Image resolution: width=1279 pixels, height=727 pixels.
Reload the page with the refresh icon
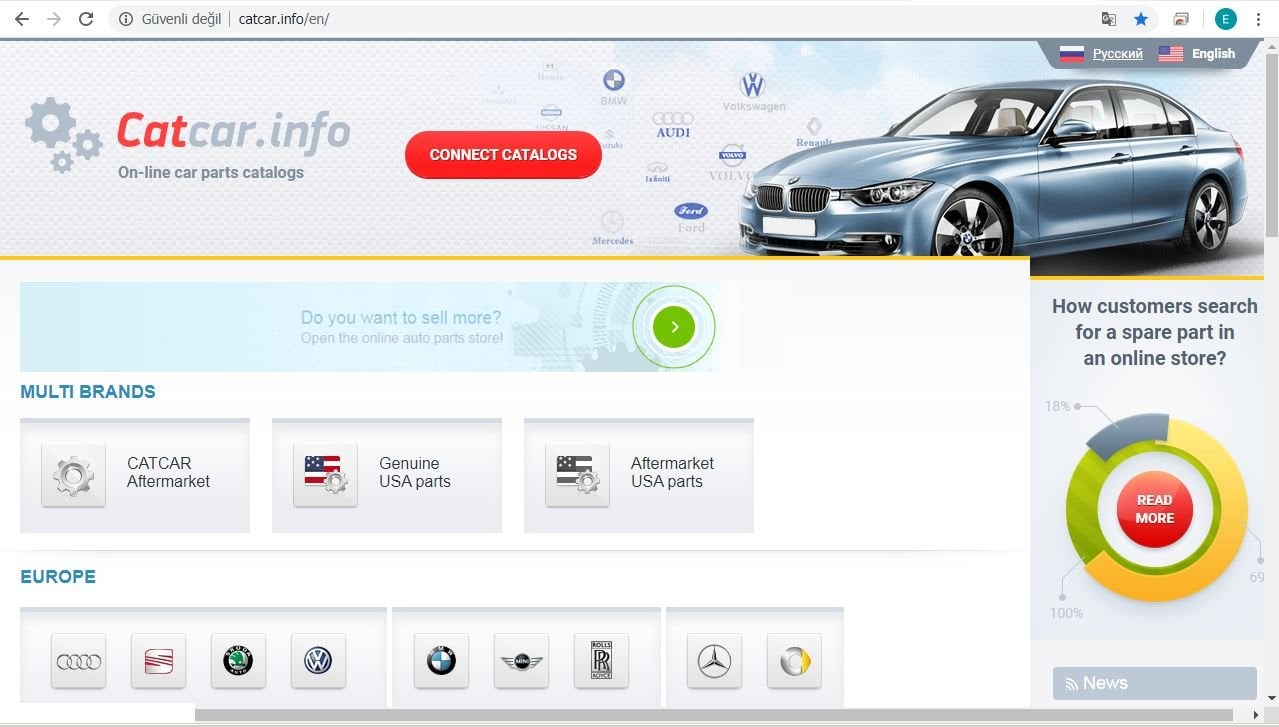point(86,19)
